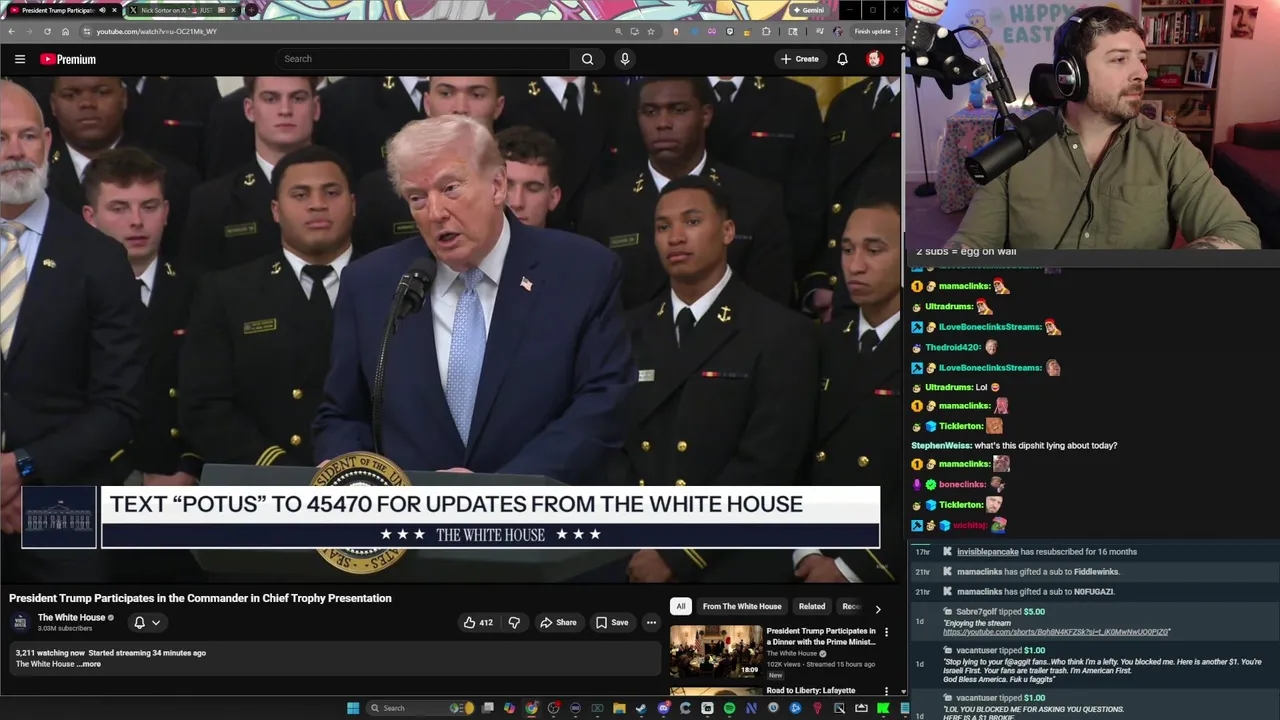Open 'Road to Liberty: Lafayette' video title
The height and width of the screenshot is (720, 1280).
pos(811,690)
